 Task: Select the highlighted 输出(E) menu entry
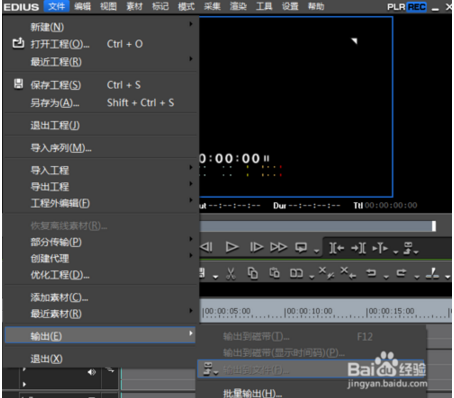coord(100,335)
